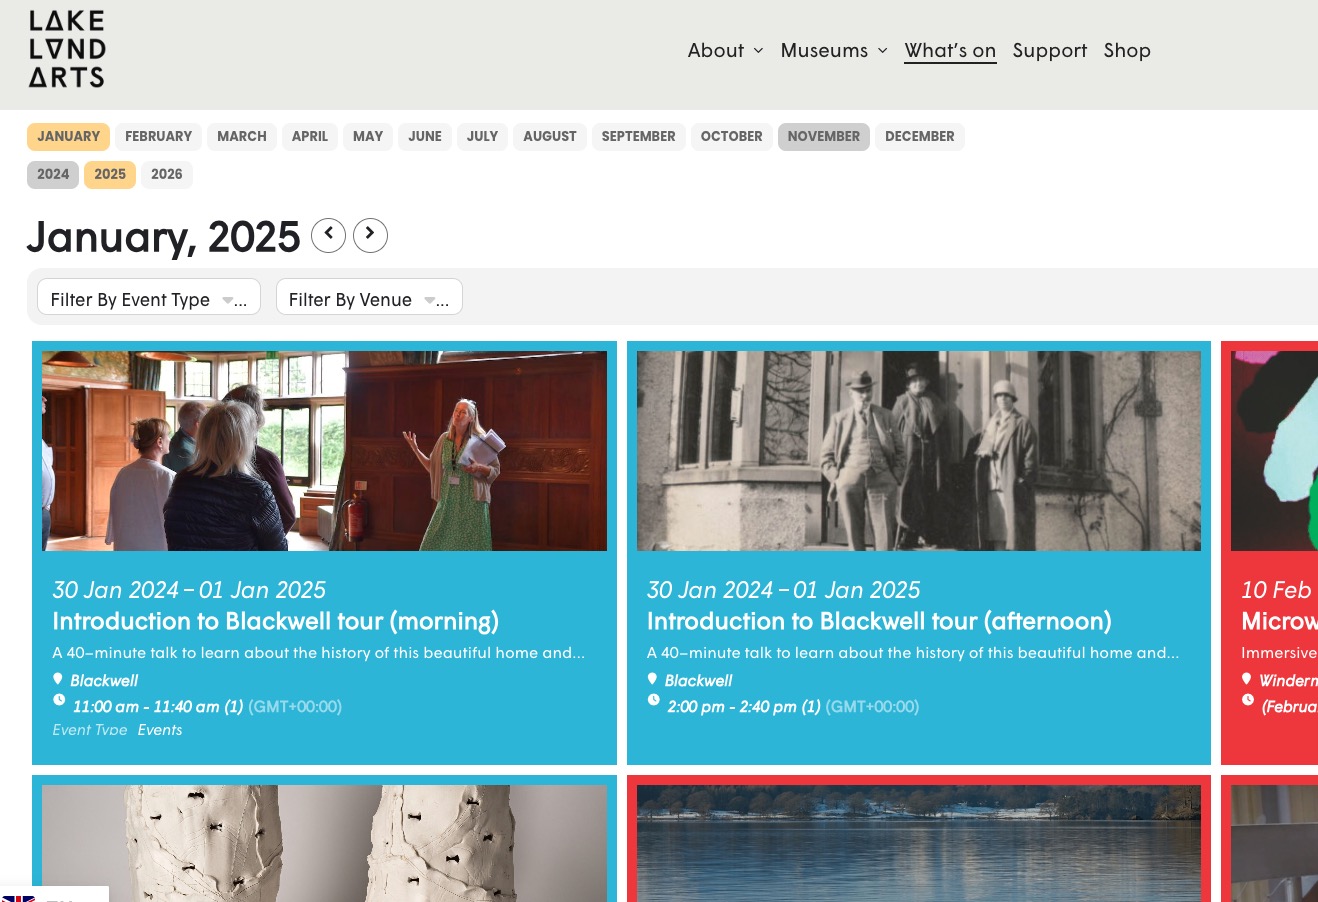1318x902 pixels.
Task: Click the clock icon beside 2:00 pm
Action: 653,700
